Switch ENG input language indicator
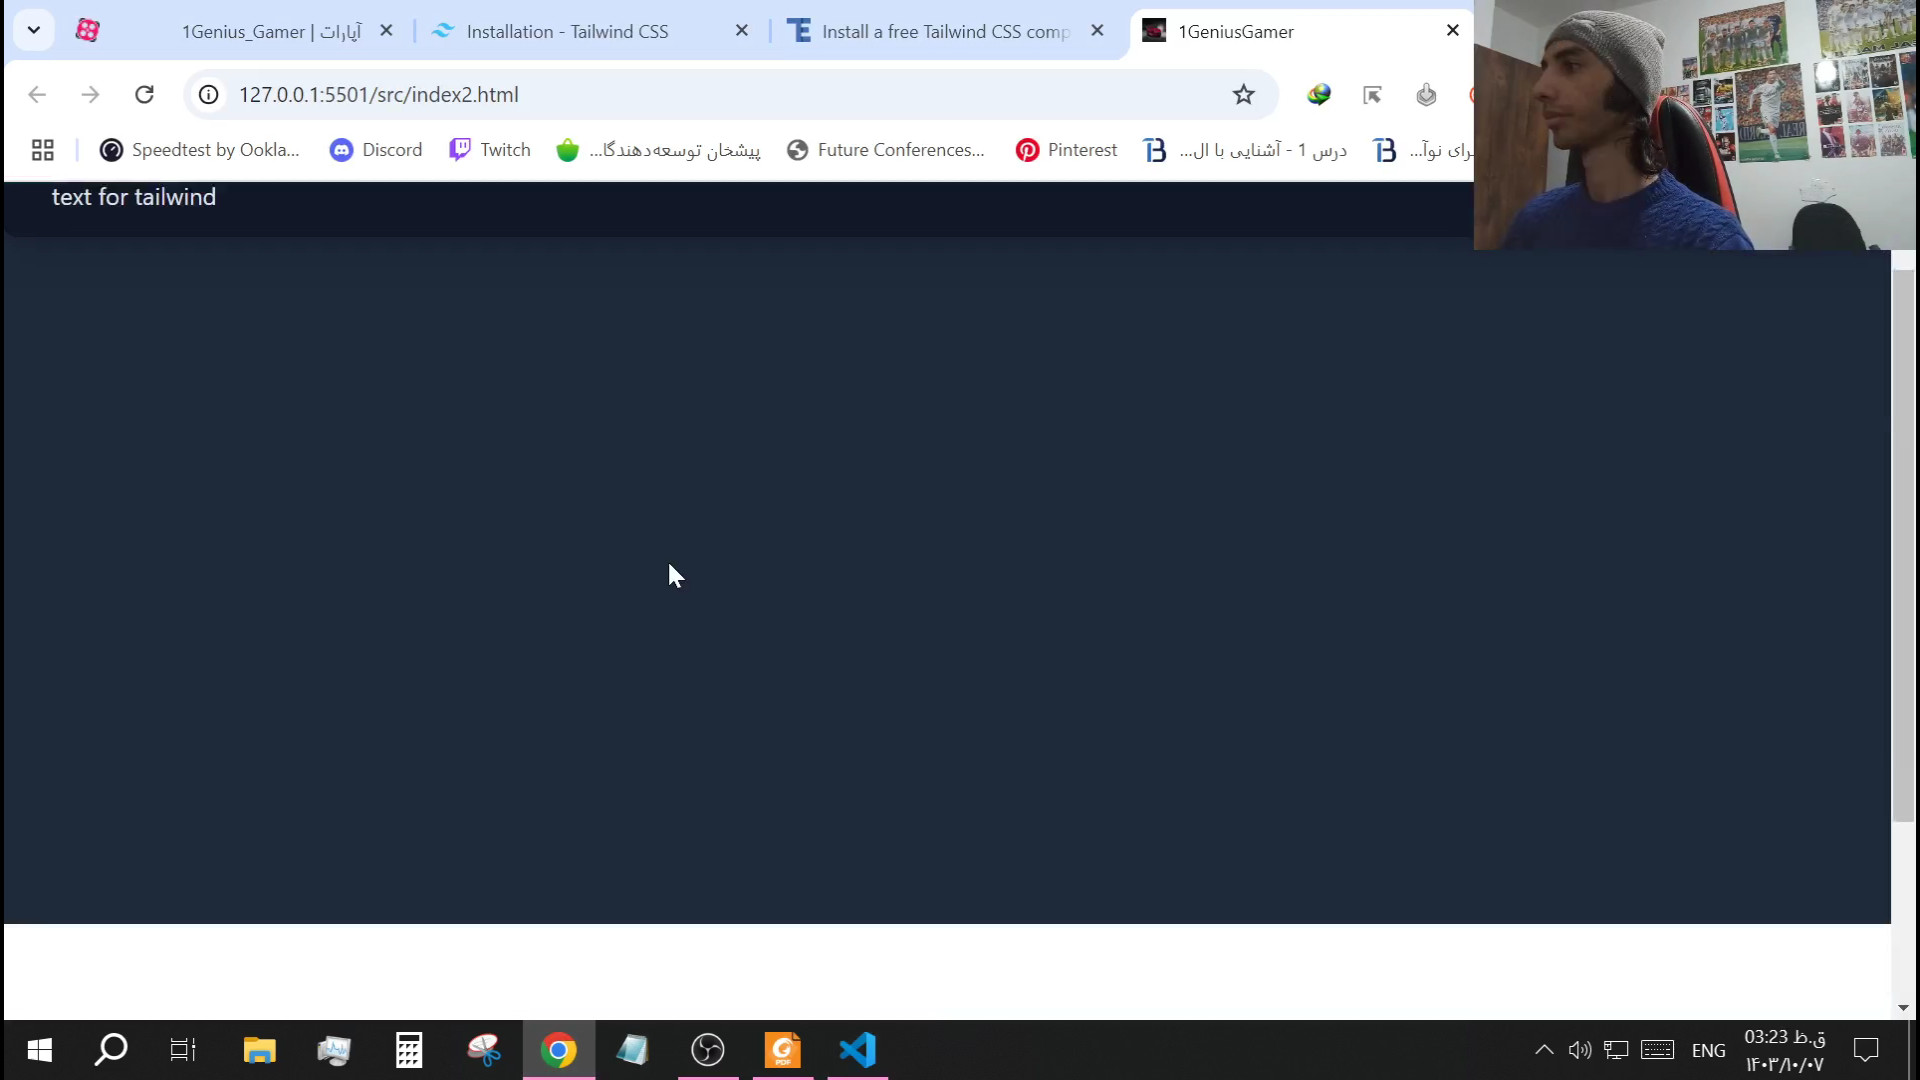The image size is (1920, 1080). click(1708, 1050)
